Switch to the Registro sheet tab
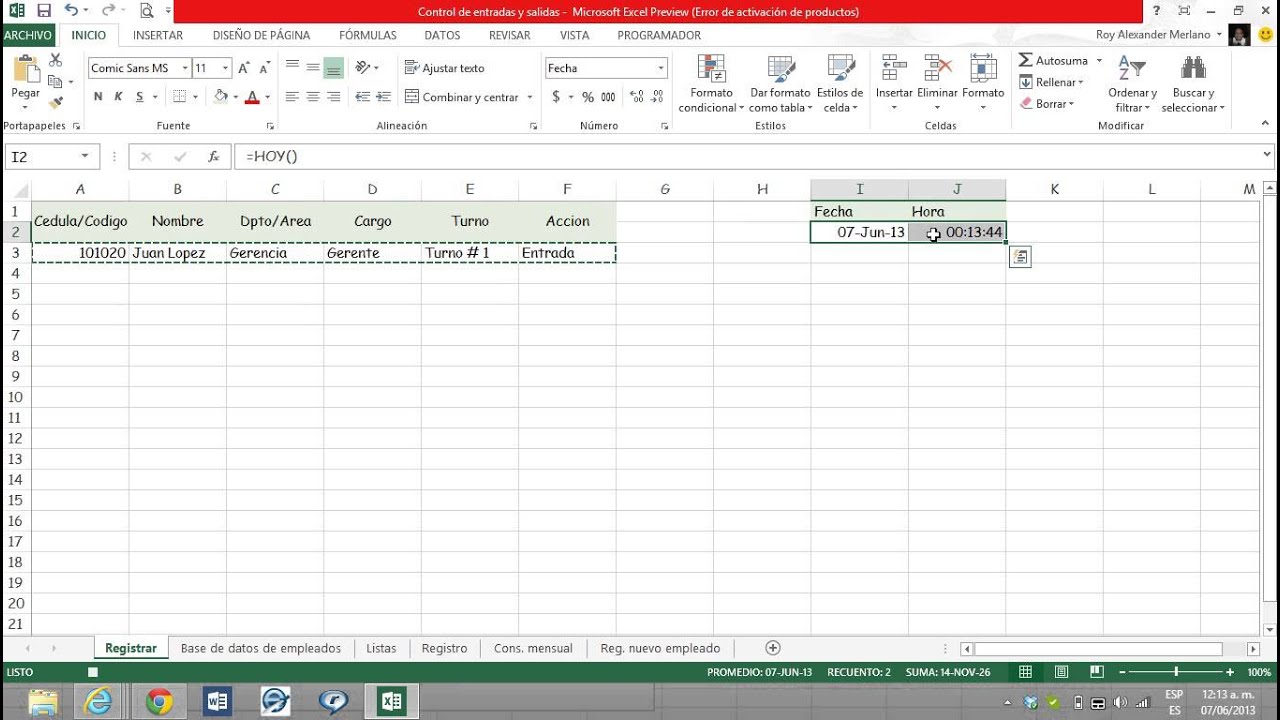This screenshot has height=720, width=1280. (444, 648)
